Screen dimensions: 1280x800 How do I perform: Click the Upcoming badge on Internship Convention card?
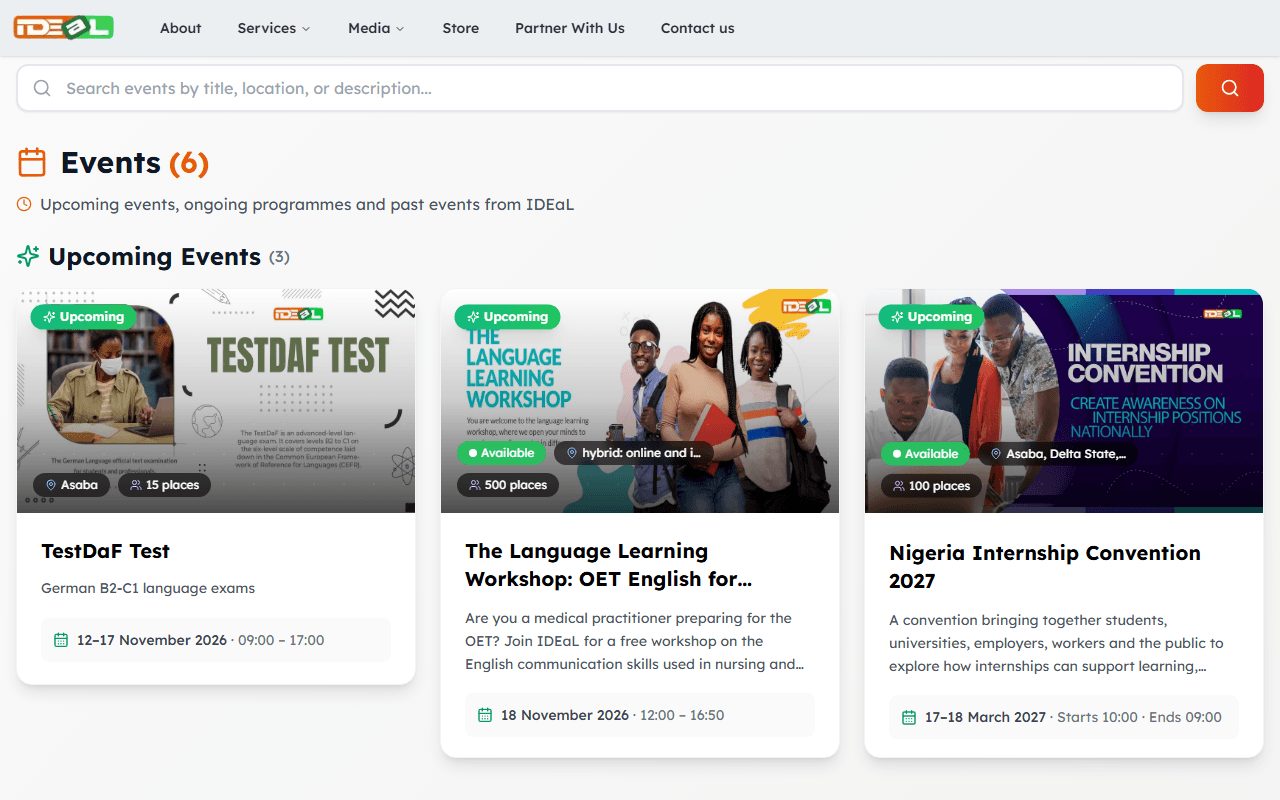pyautogui.click(x=932, y=317)
